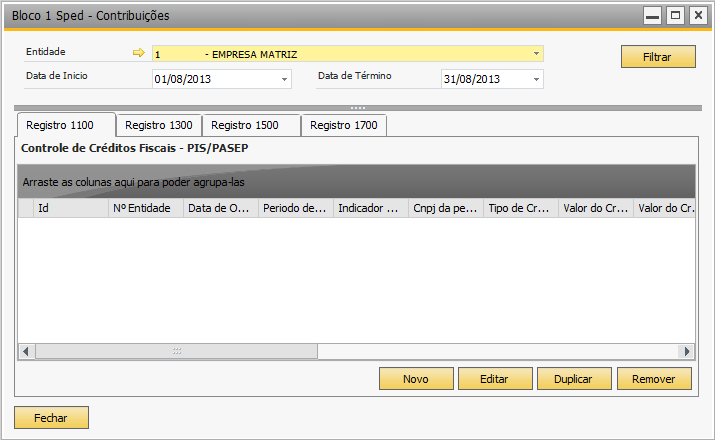The height and width of the screenshot is (440, 715).
Task: Click the Indicador ... column header
Action: (x=371, y=208)
